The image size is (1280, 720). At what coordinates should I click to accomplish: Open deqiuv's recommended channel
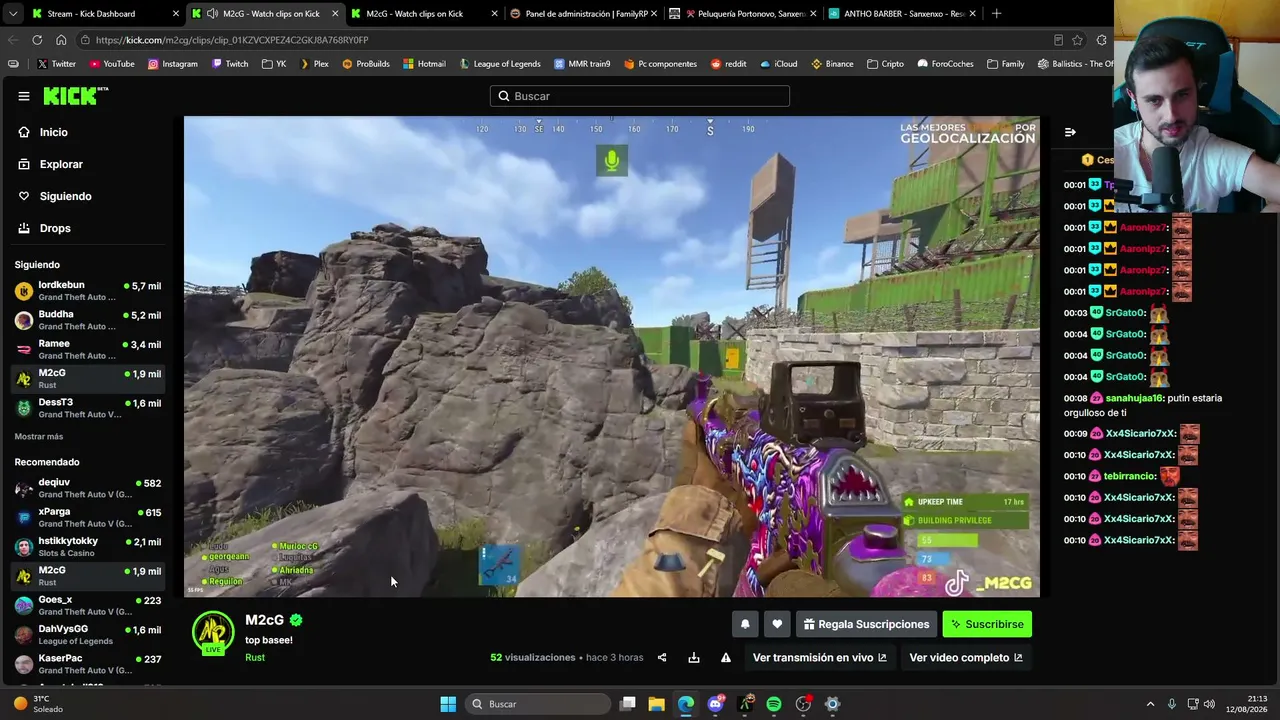pos(88,488)
